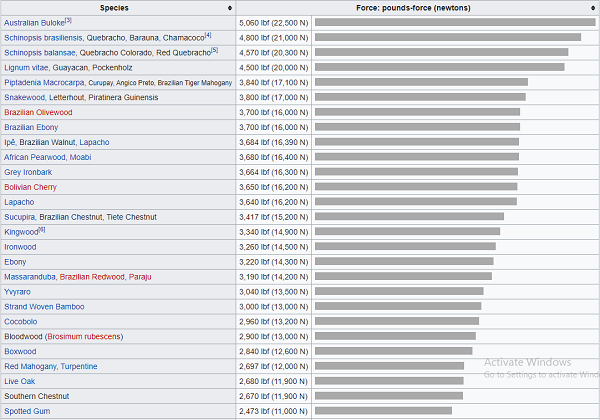Viewport: 600px width, 420px height.
Task: Open red Brazilian Redwood link
Action: pyautogui.click(x=92, y=277)
